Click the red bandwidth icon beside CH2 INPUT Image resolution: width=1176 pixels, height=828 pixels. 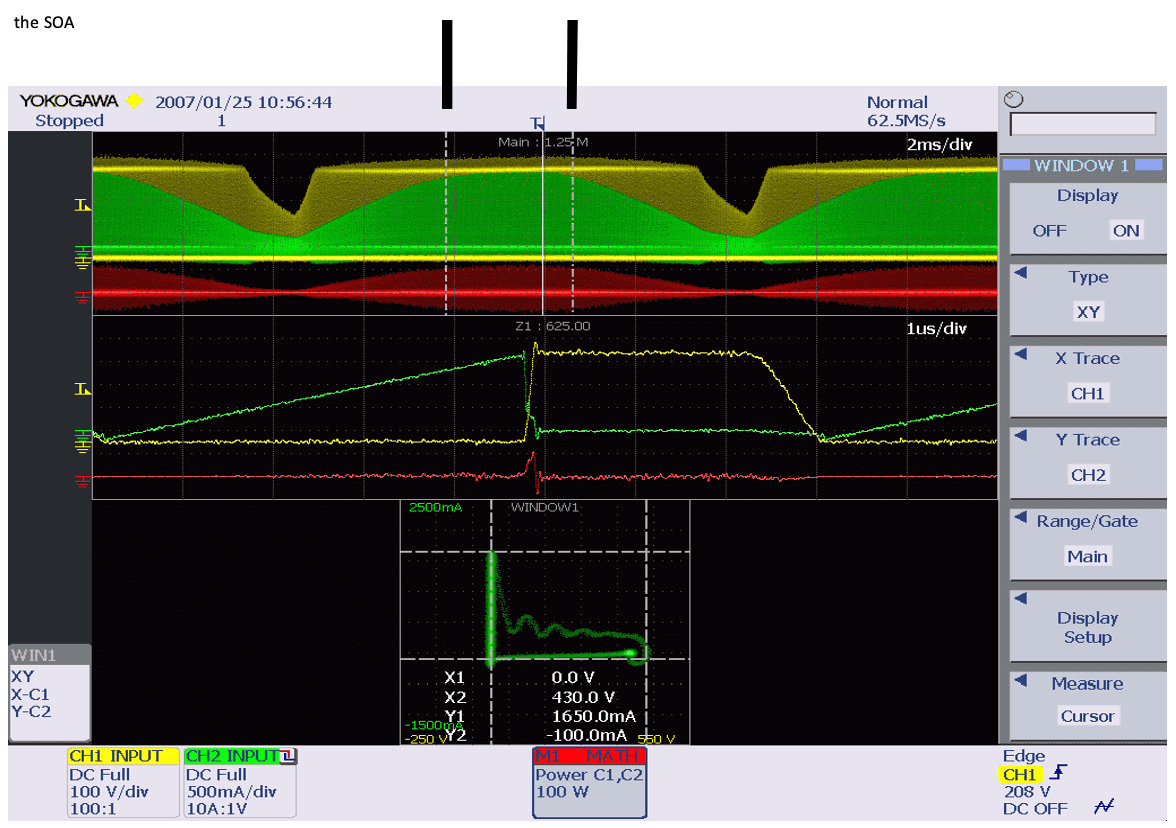click(x=288, y=756)
